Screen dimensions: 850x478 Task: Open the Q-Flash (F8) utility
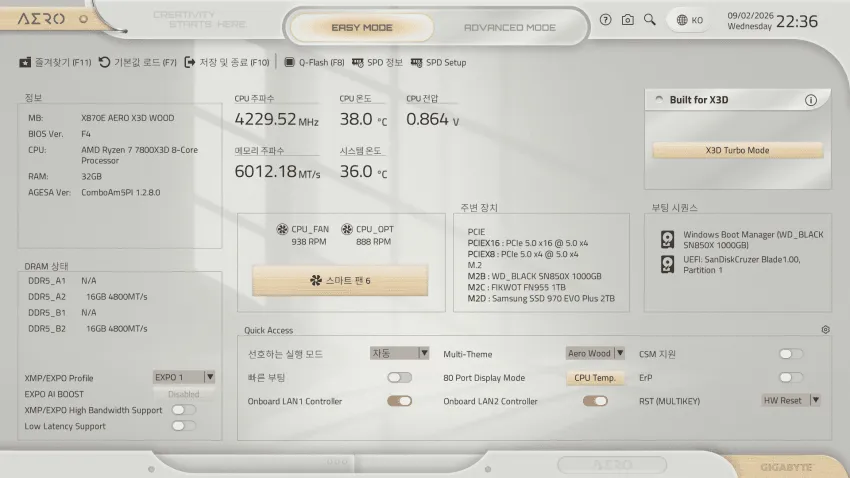pos(314,62)
